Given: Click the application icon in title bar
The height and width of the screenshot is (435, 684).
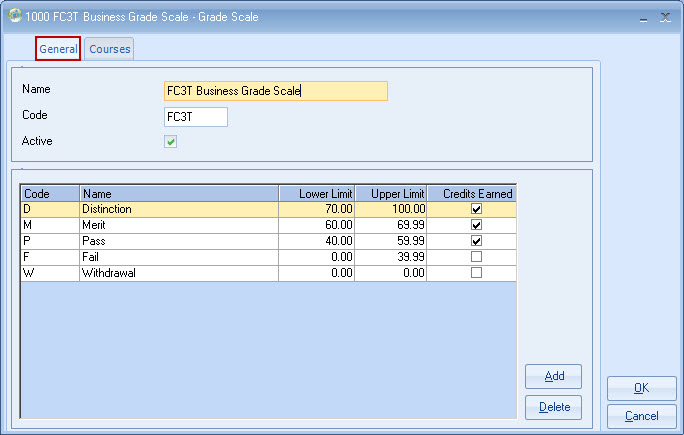Looking at the screenshot, I should pos(15,16).
